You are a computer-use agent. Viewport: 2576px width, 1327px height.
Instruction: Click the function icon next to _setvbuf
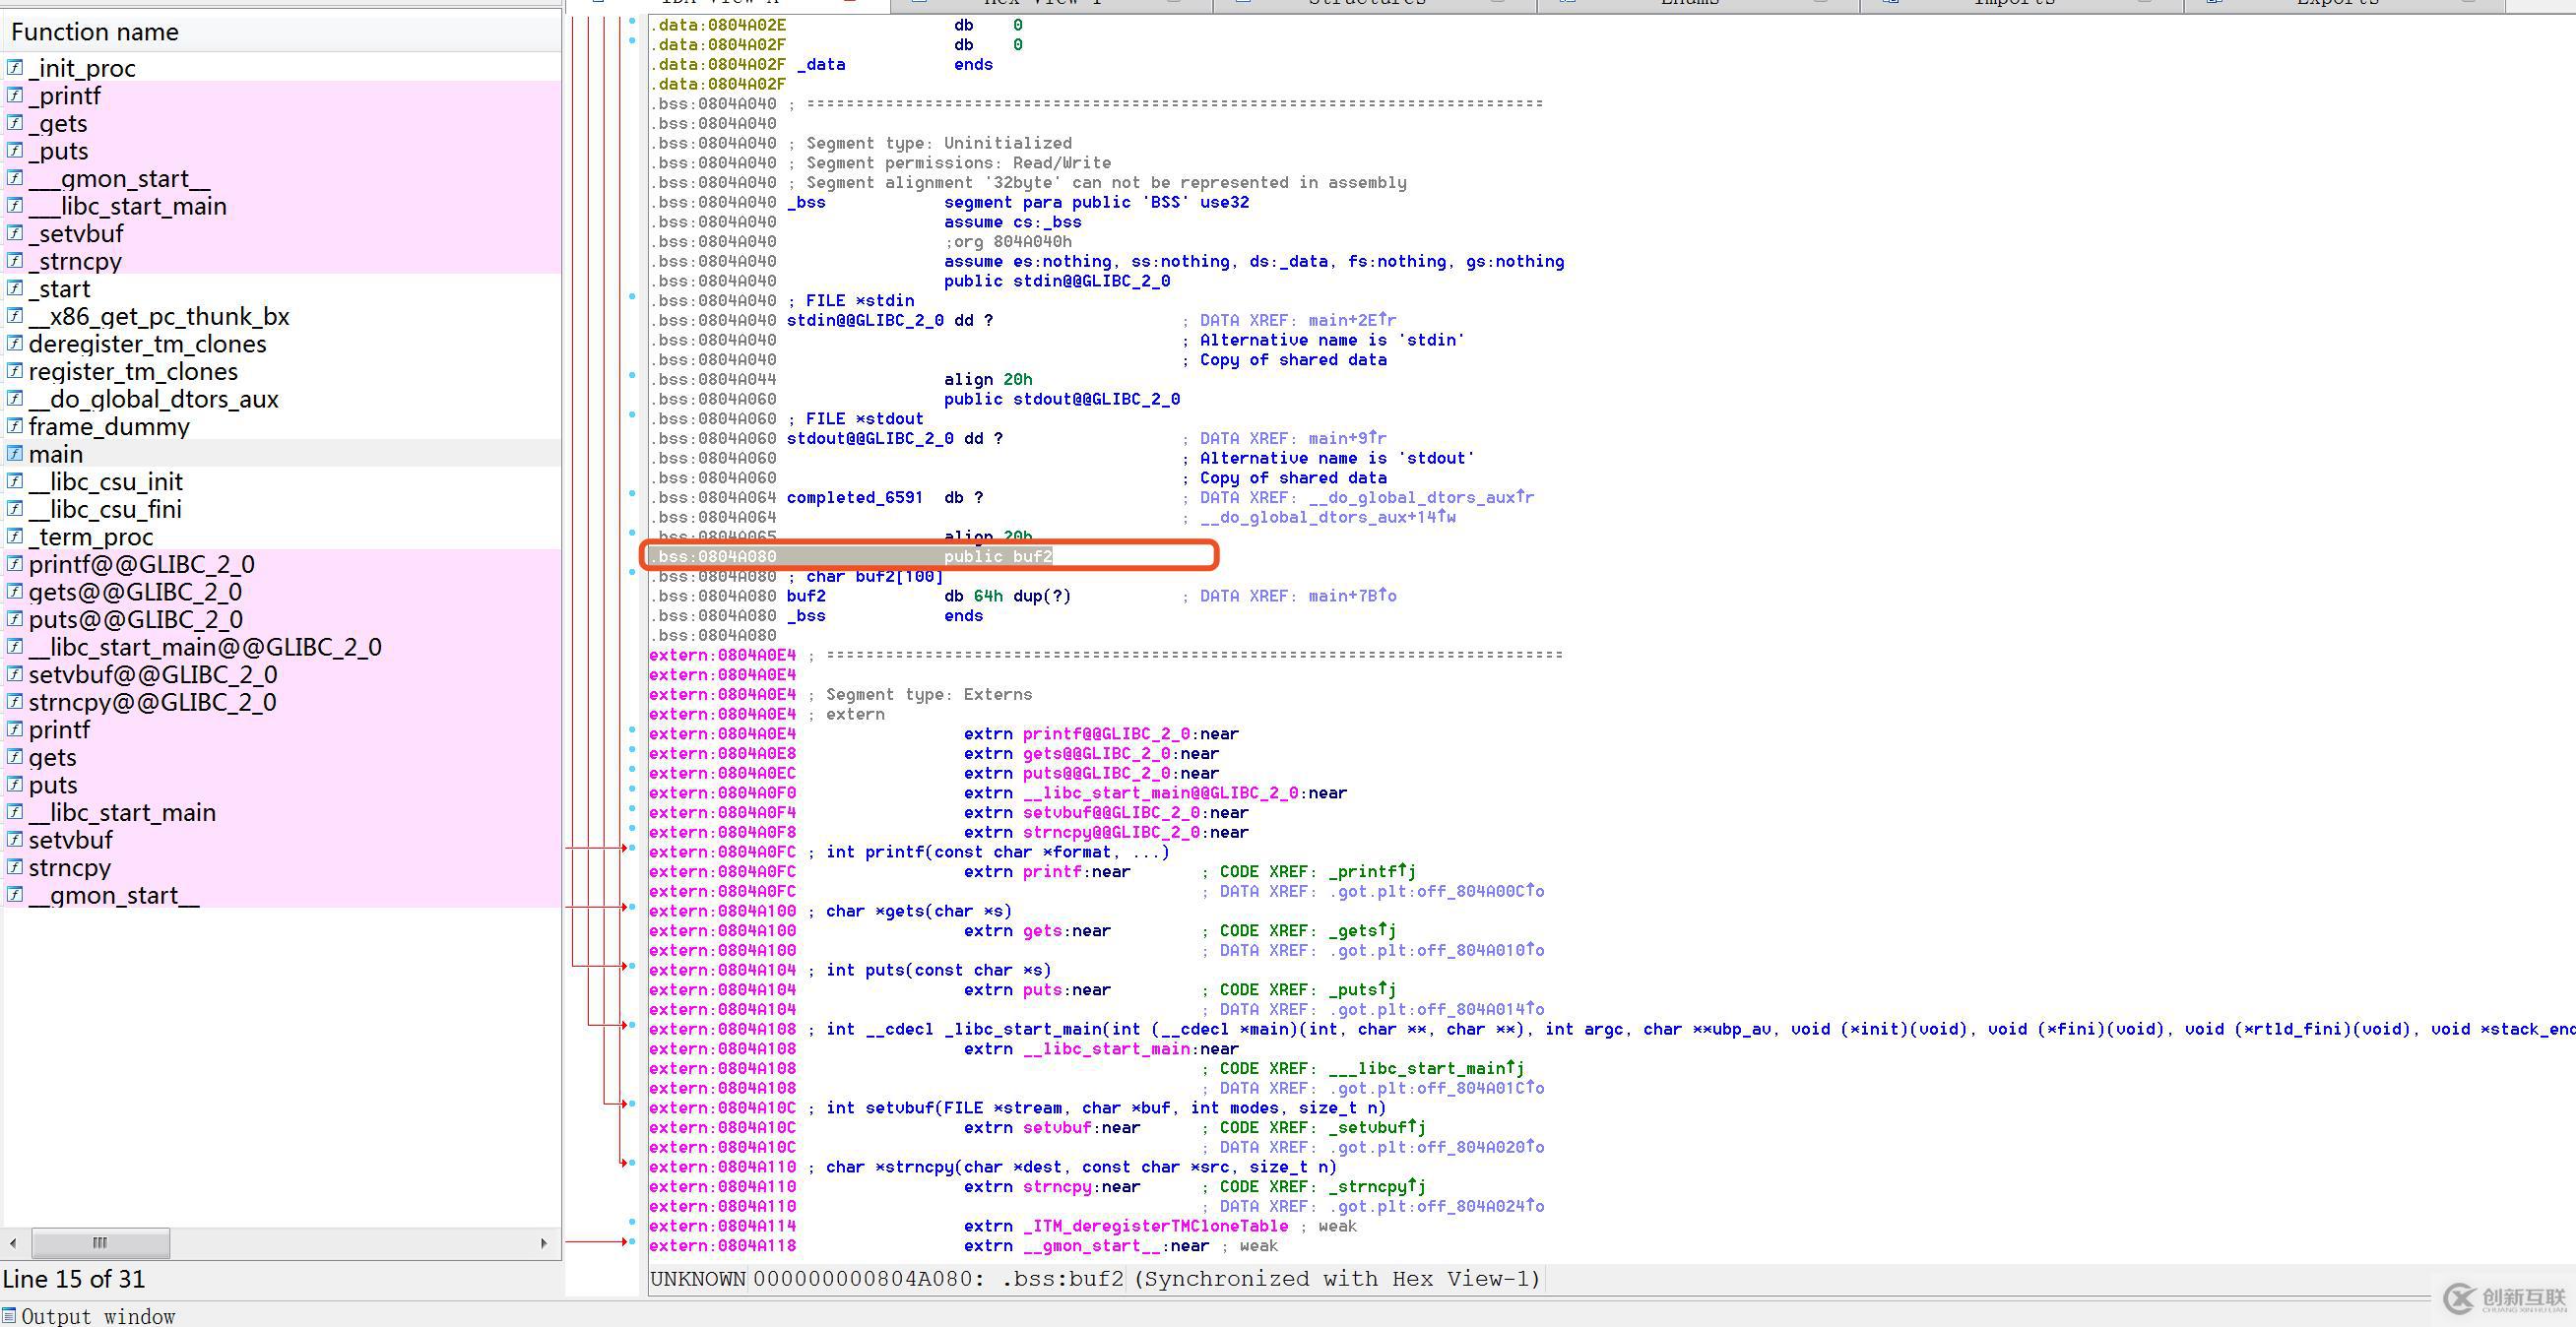pyautogui.click(x=15, y=233)
